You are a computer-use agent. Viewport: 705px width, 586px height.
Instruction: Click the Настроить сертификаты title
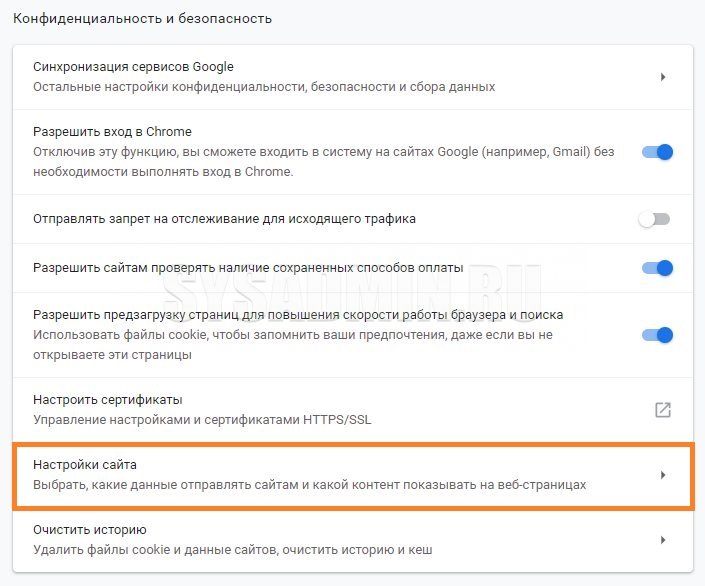tap(108, 400)
